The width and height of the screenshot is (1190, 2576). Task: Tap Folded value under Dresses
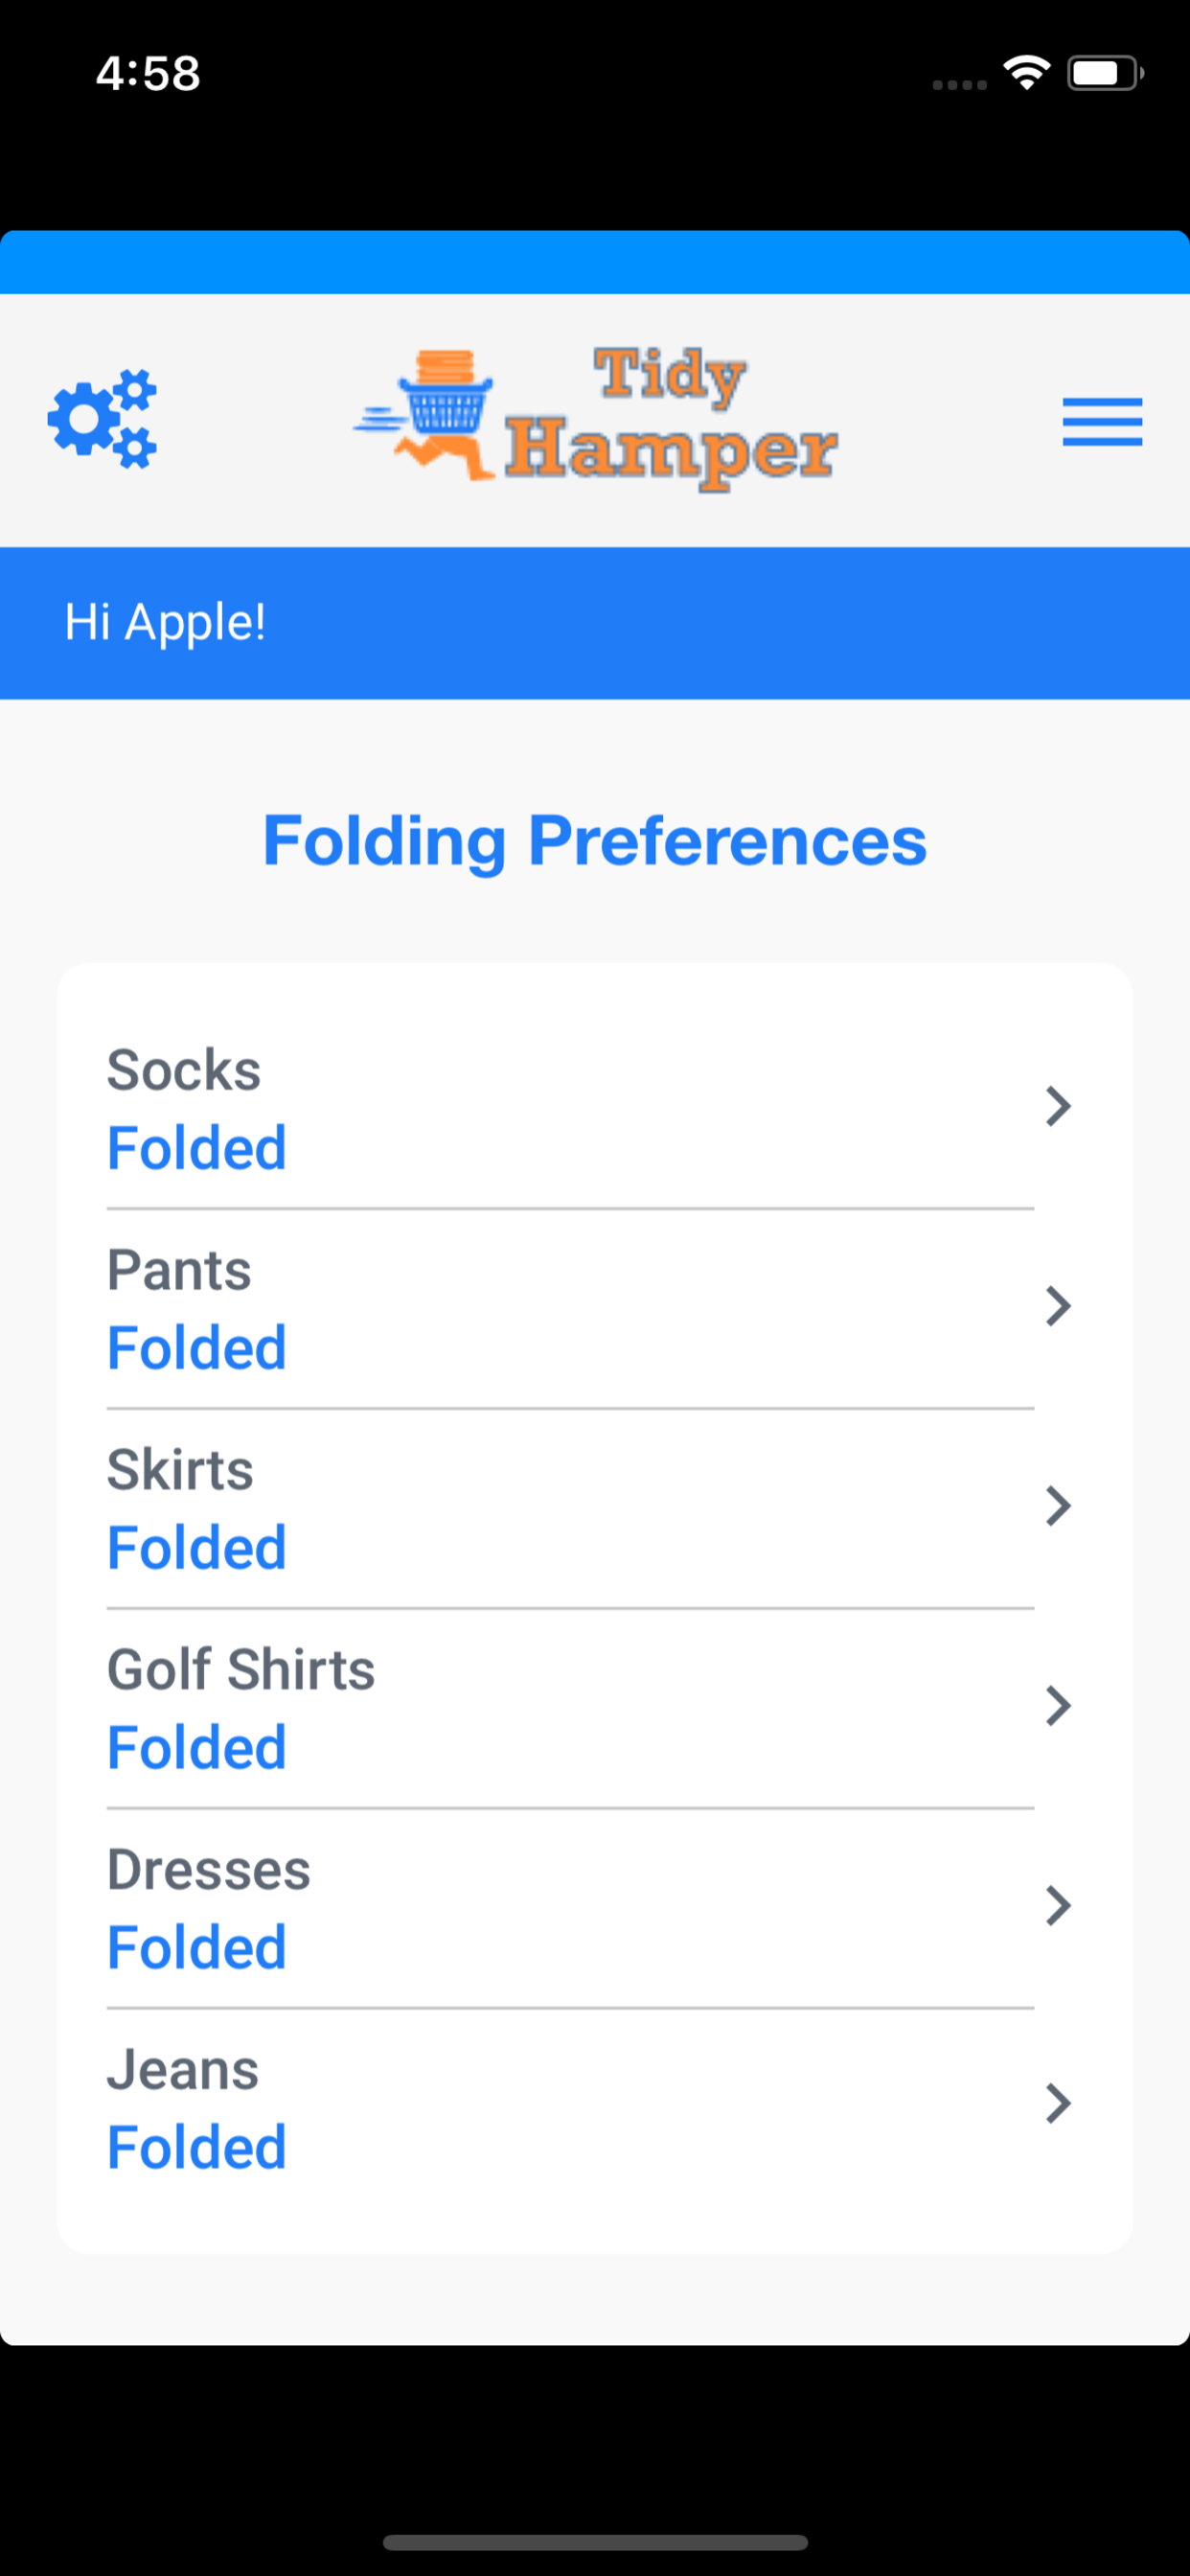pos(197,1948)
